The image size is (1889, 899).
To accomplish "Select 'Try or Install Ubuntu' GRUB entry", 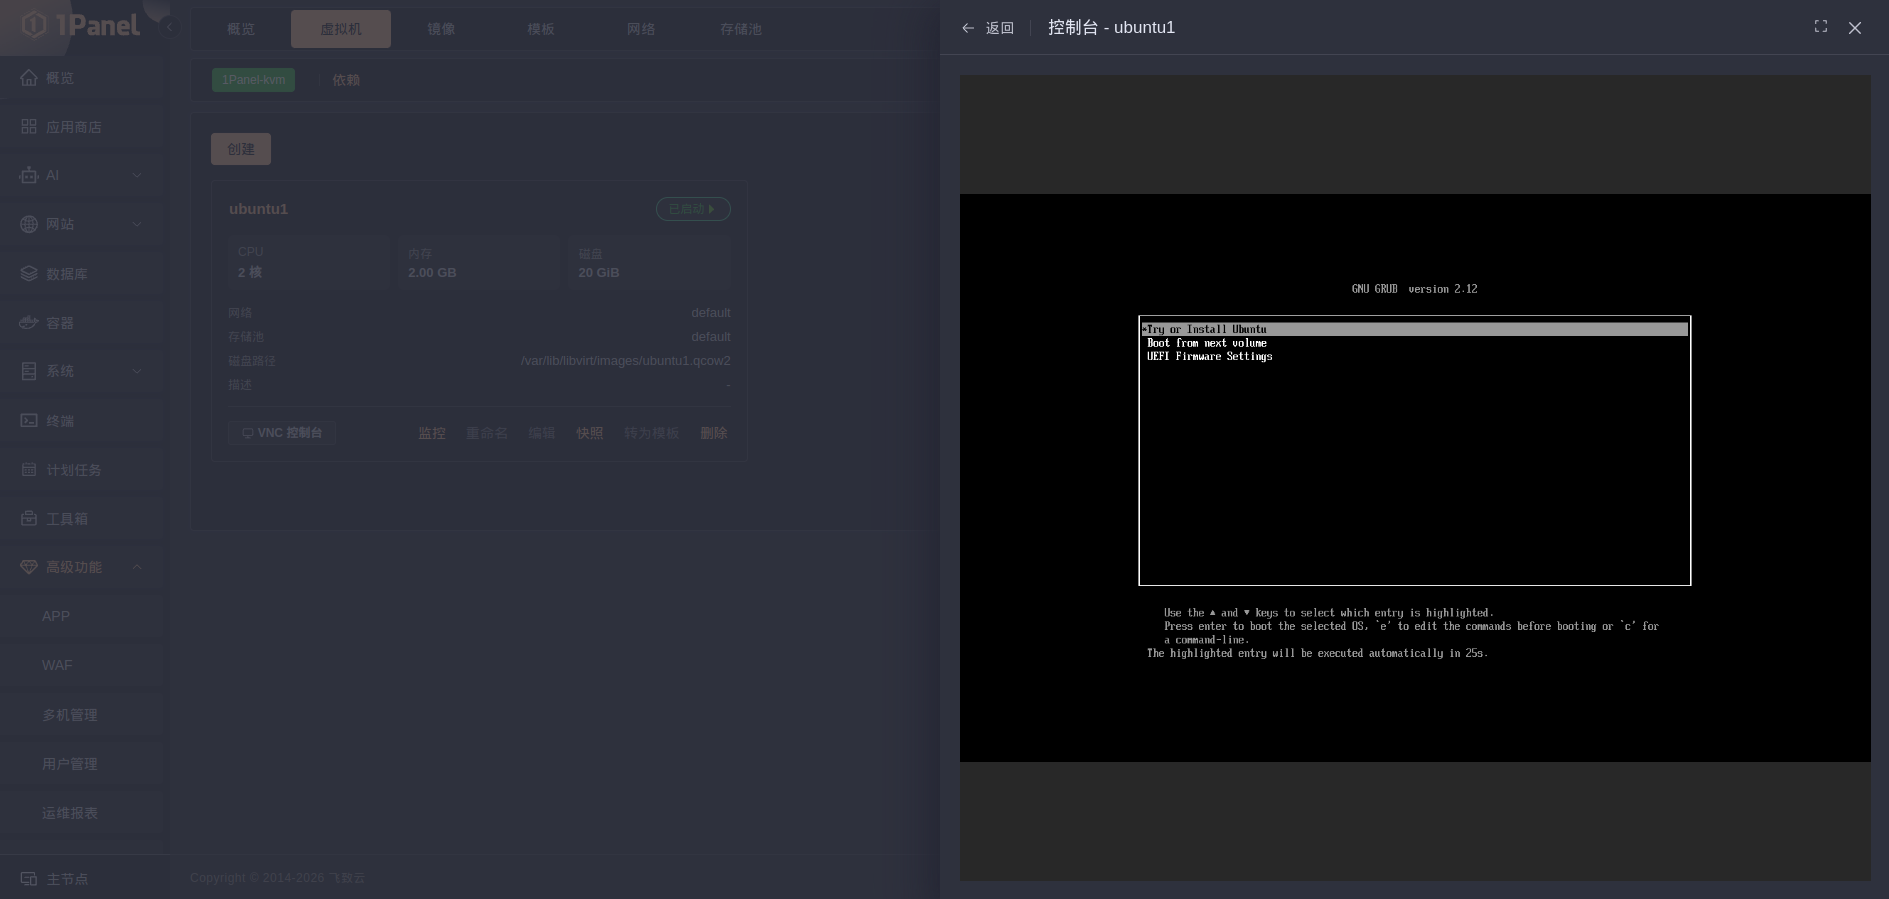I will point(1414,329).
